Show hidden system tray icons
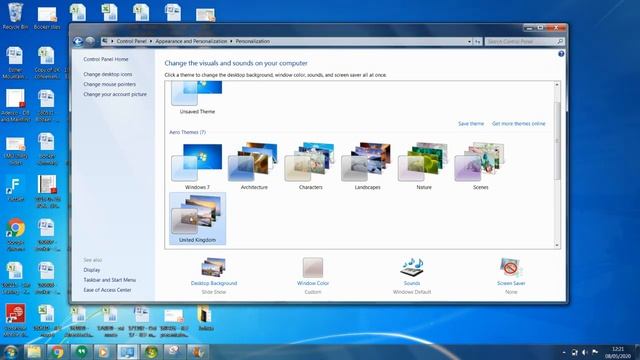Viewport: 640px width, 360px height. coord(564,352)
